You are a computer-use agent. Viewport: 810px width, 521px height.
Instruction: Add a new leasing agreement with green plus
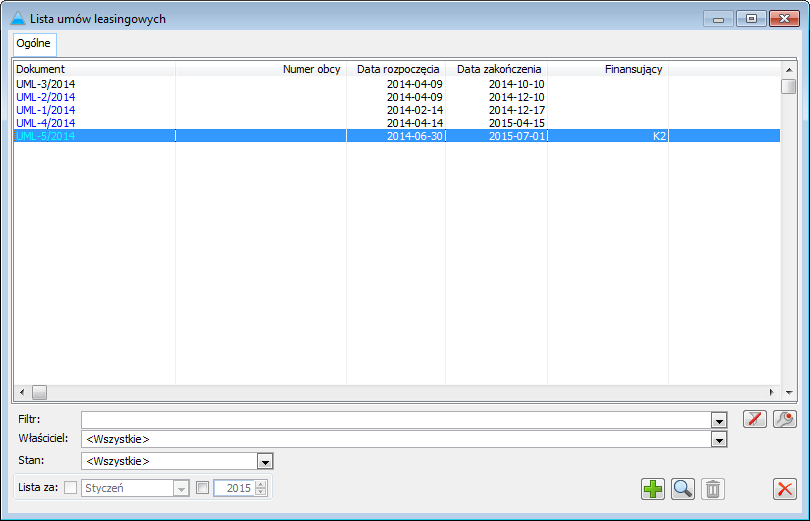click(x=653, y=488)
